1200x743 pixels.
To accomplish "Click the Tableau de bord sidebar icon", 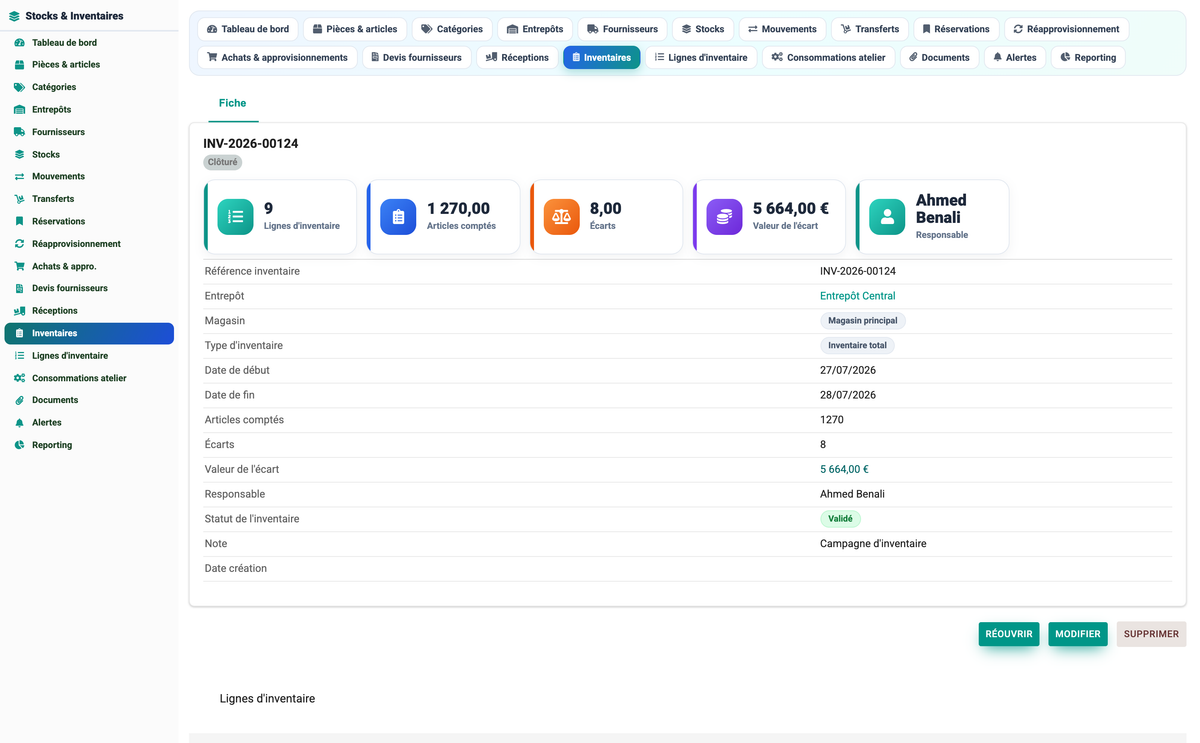I will 19,43.
